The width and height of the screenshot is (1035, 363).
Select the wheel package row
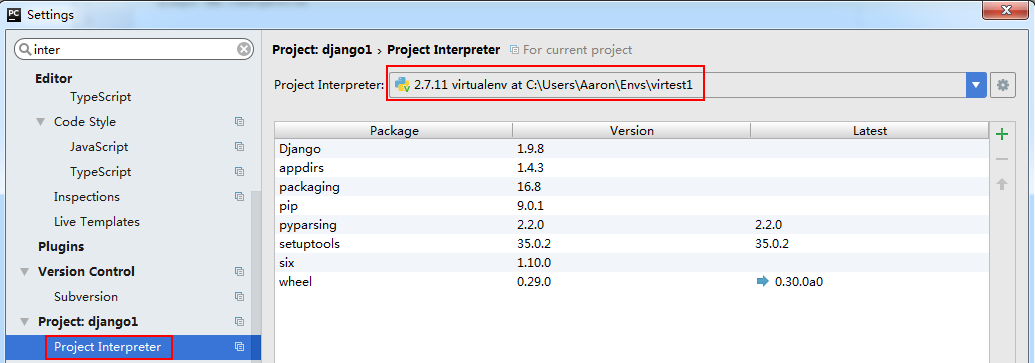[x=631, y=282]
